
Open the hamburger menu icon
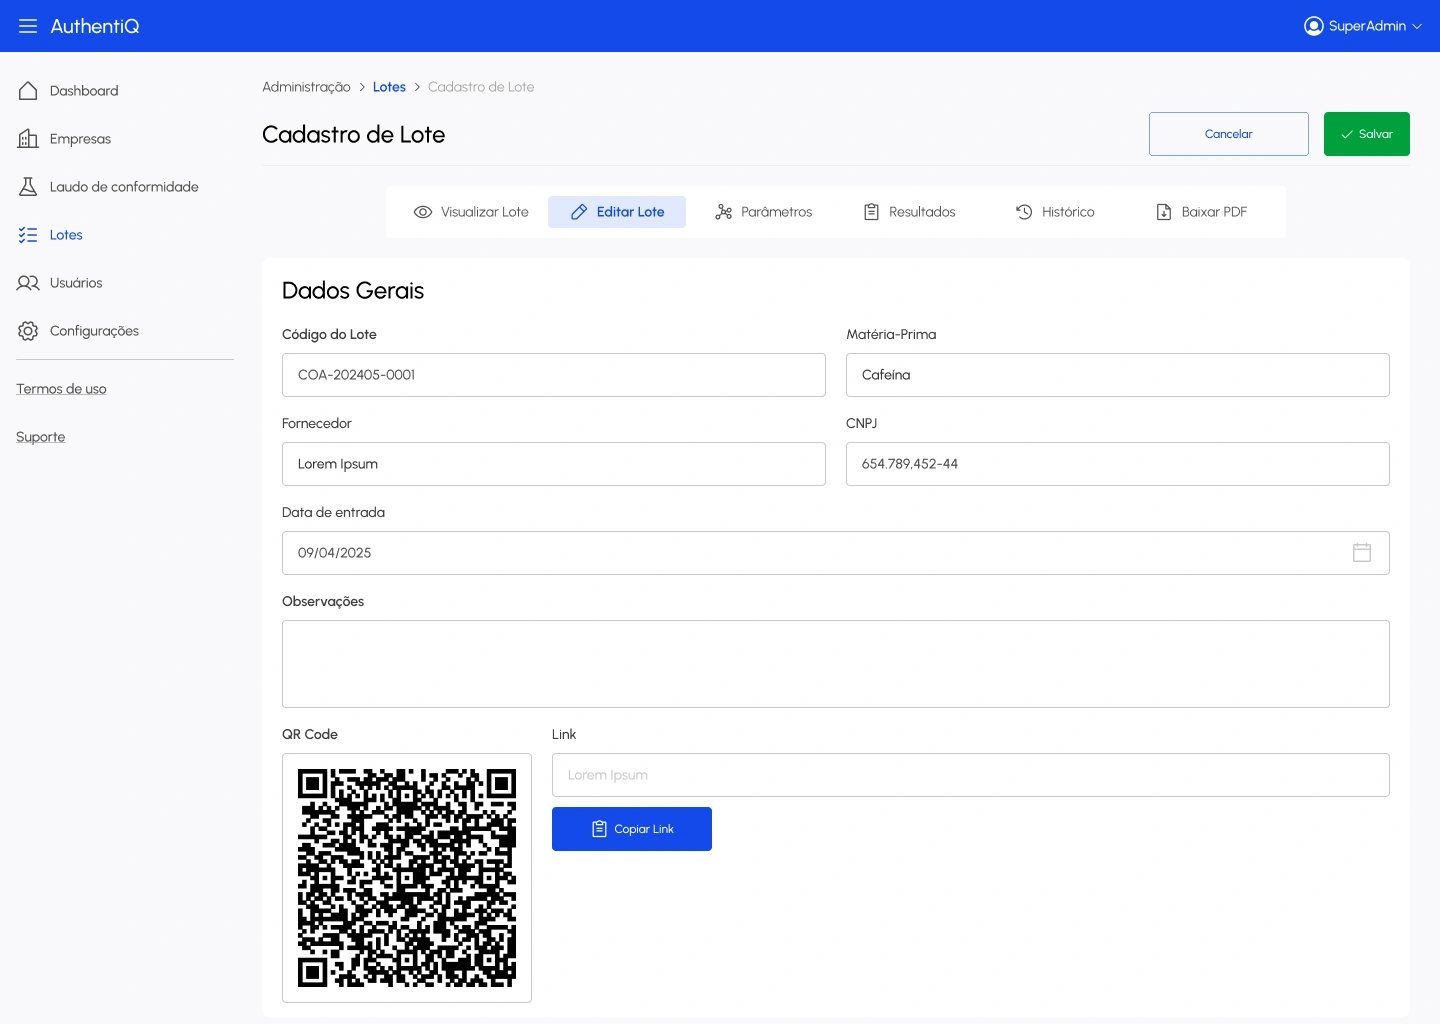(x=28, y=26)
